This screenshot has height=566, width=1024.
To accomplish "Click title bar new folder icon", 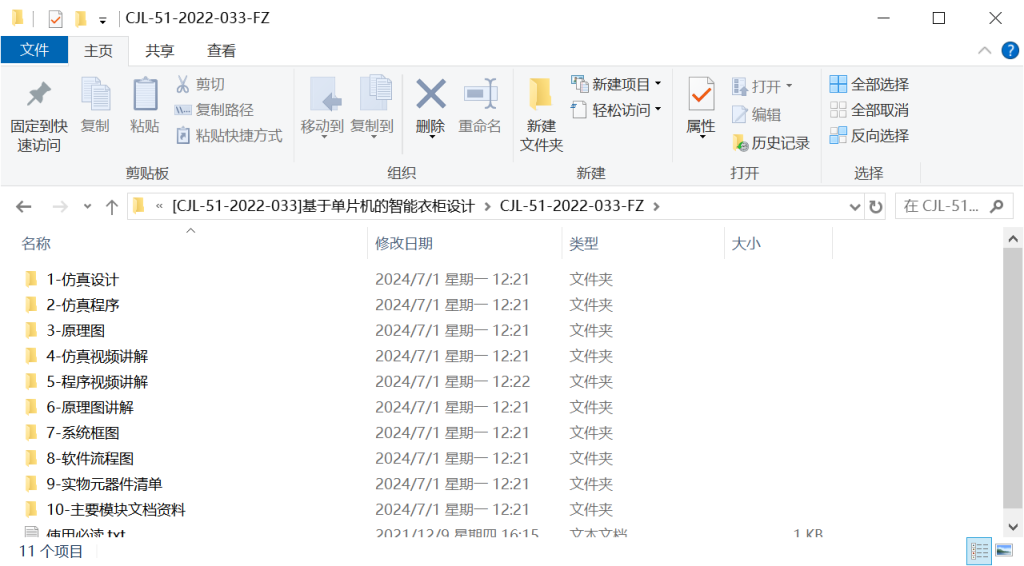I will 80,19.
